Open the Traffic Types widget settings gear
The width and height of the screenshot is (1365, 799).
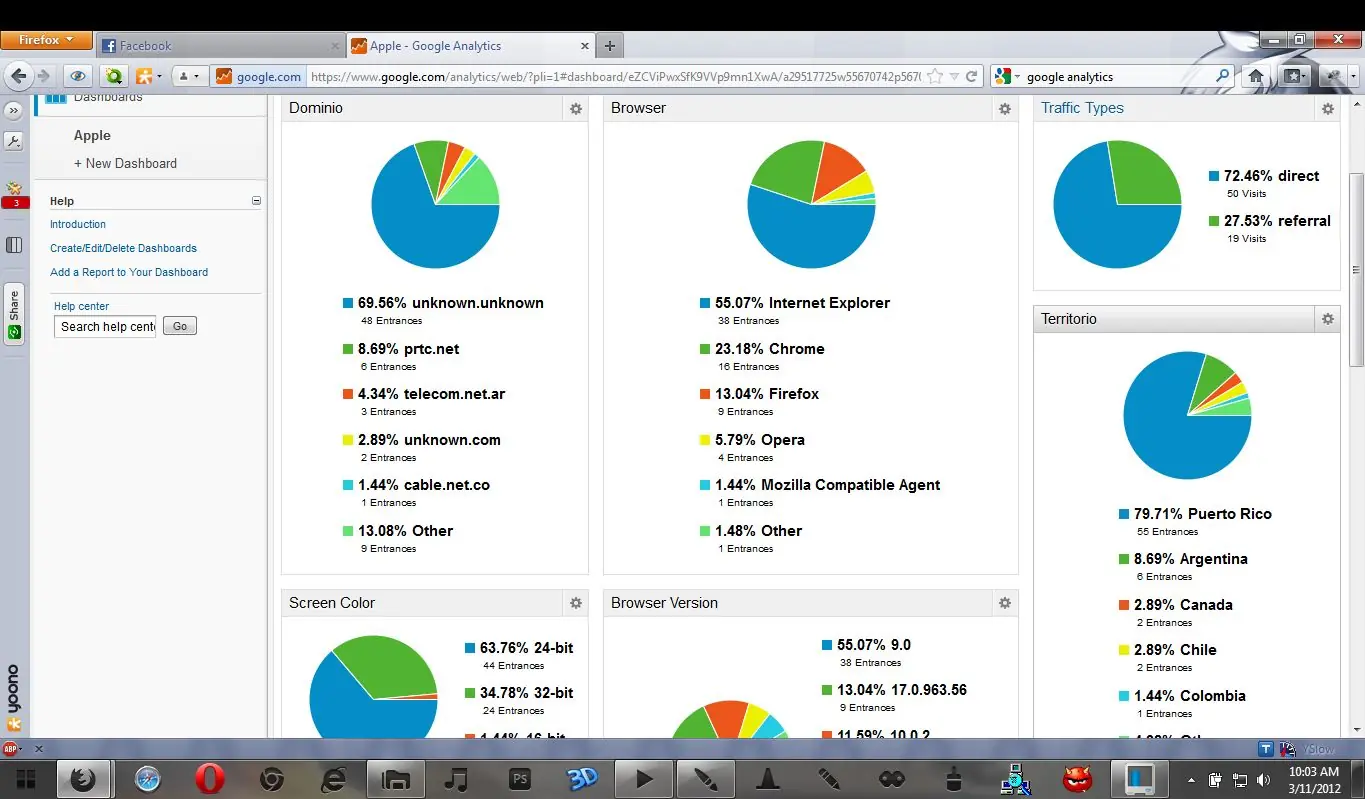point(1328,109)
